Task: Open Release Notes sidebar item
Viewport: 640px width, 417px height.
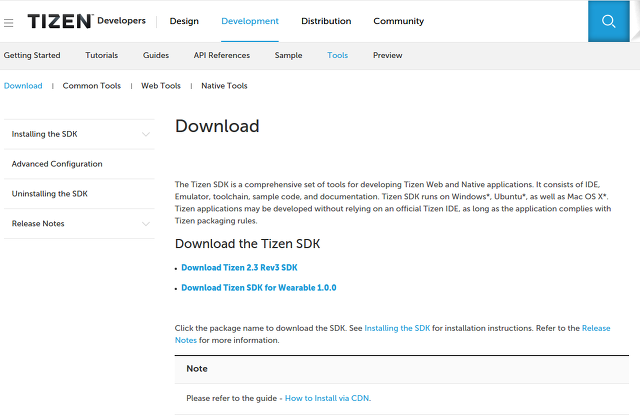Action: [79, 224]
